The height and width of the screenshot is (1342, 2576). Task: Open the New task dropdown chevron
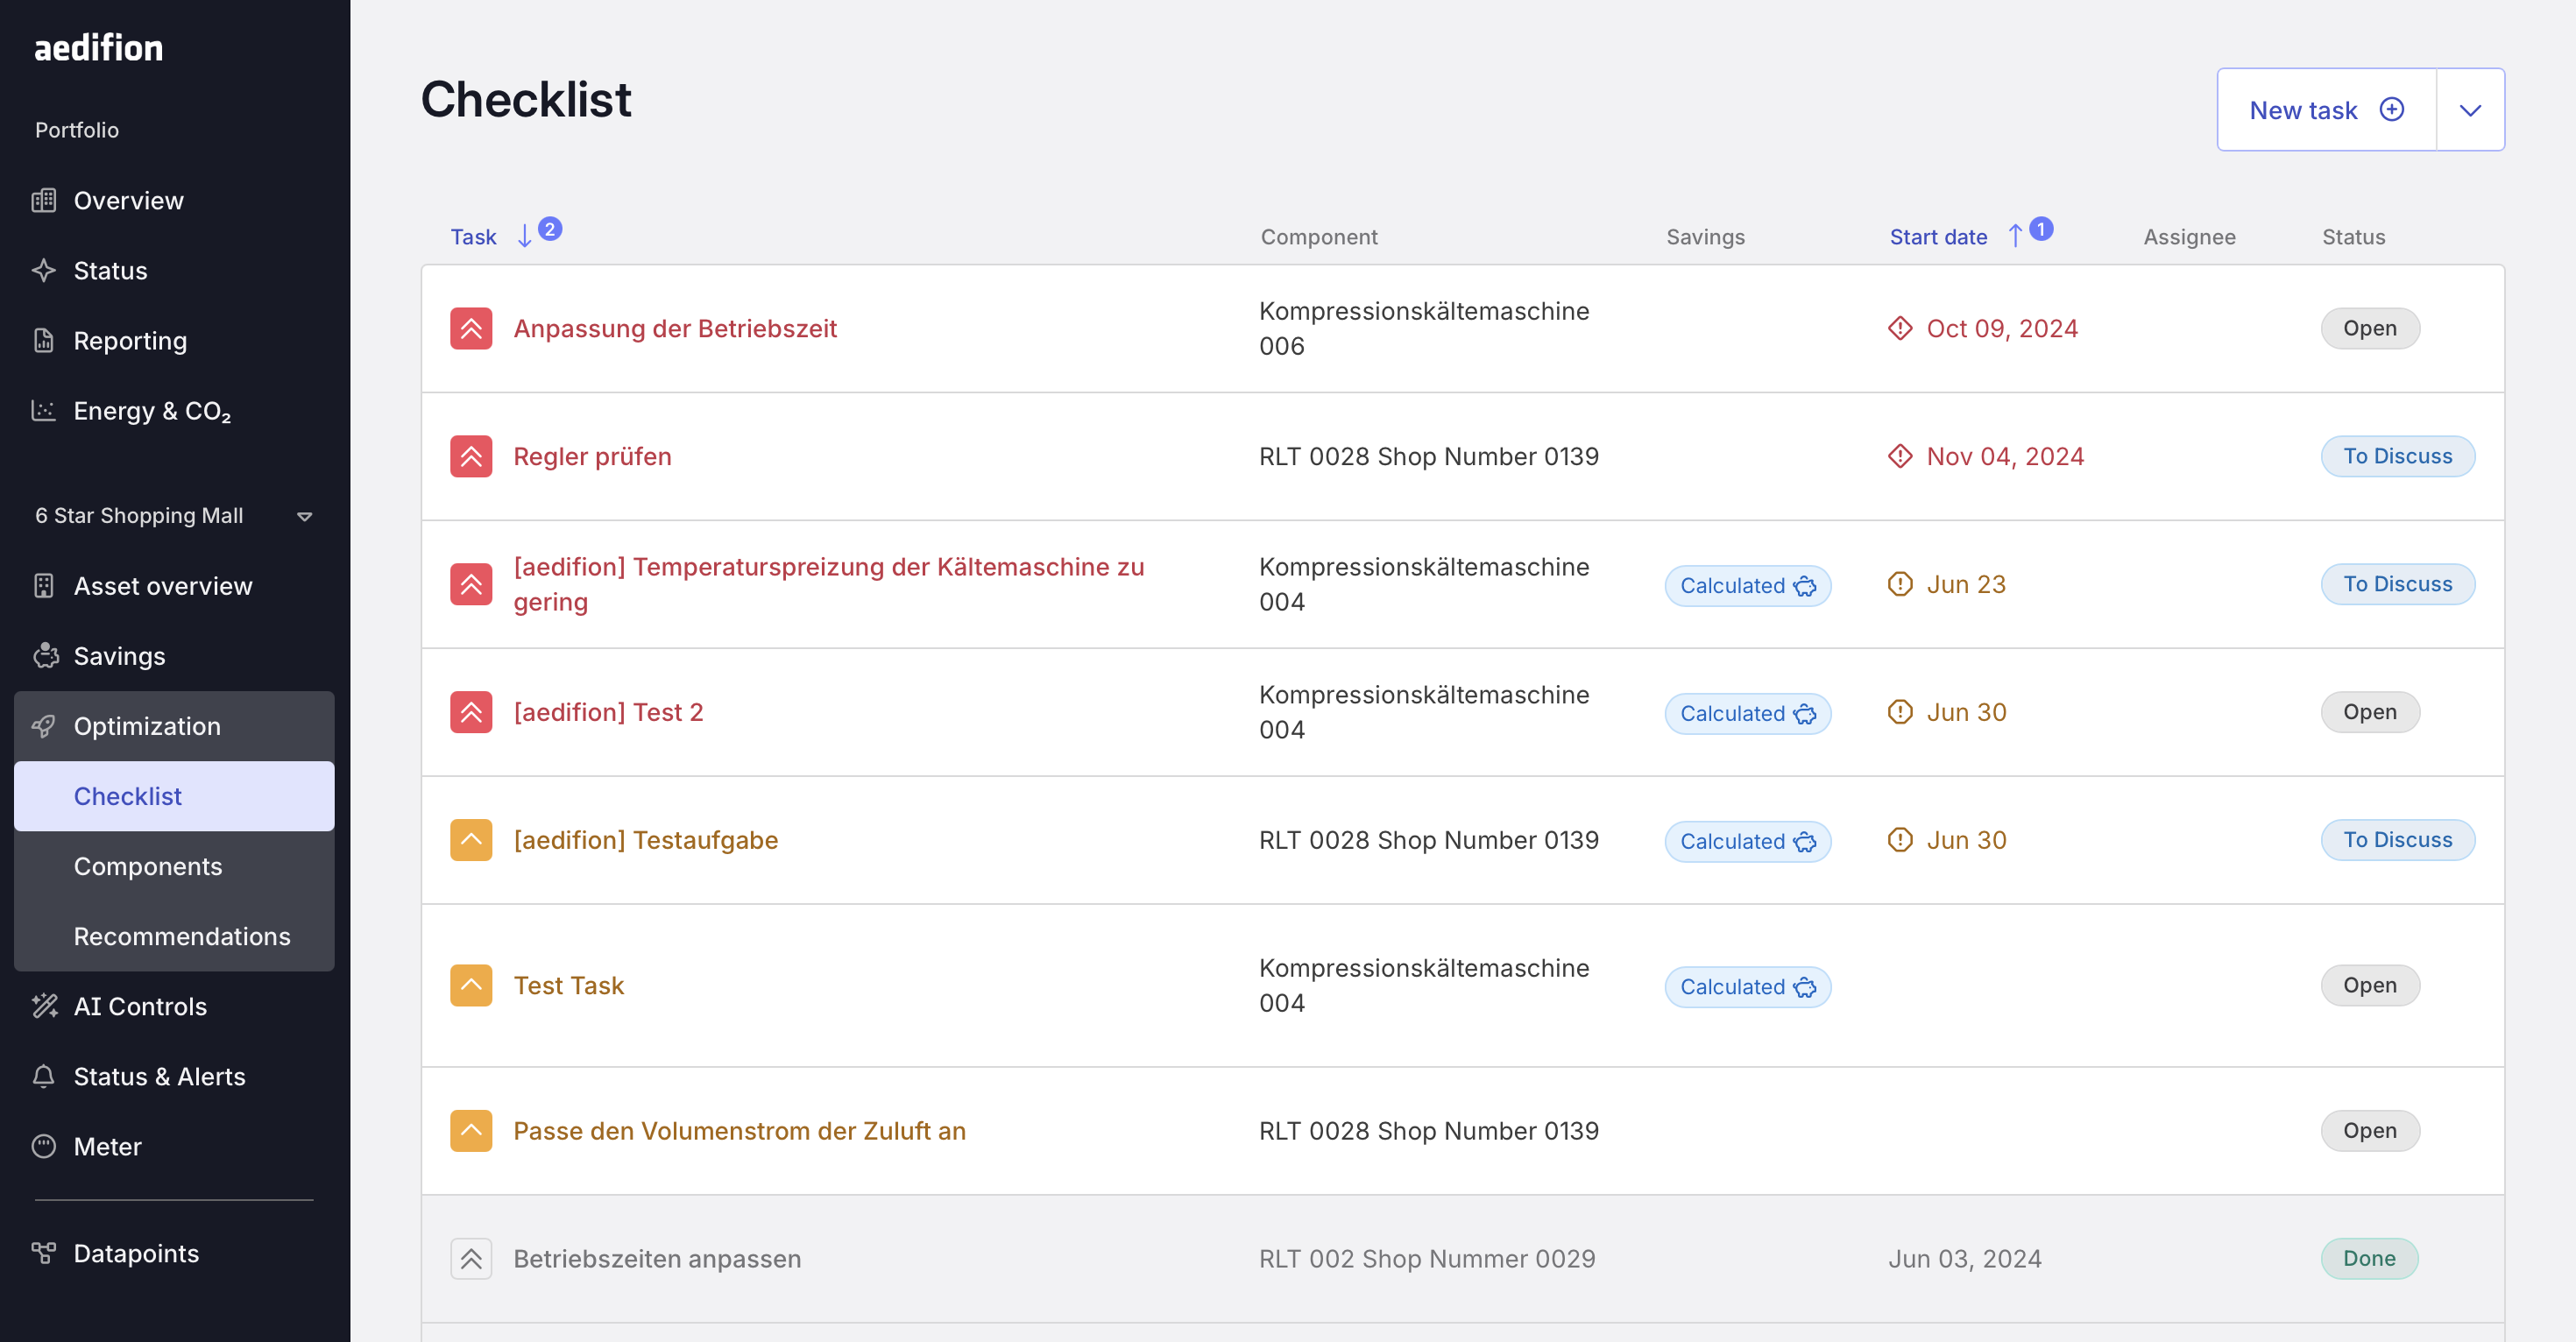pos(2470,110)
